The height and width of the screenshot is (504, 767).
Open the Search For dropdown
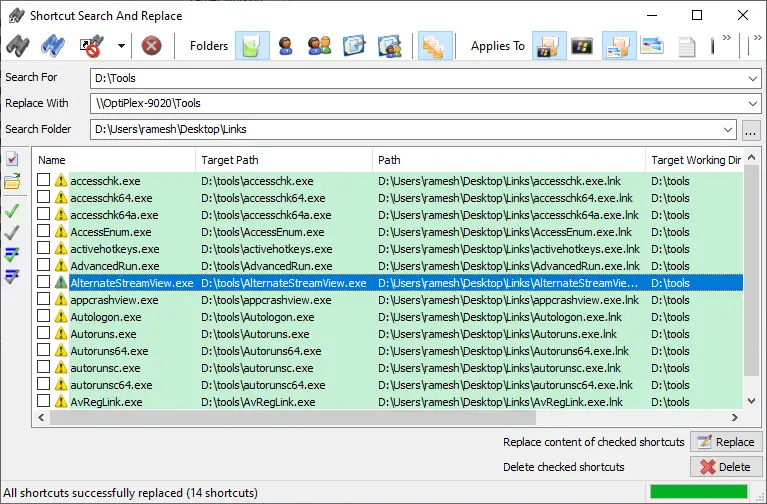[752, 78]
